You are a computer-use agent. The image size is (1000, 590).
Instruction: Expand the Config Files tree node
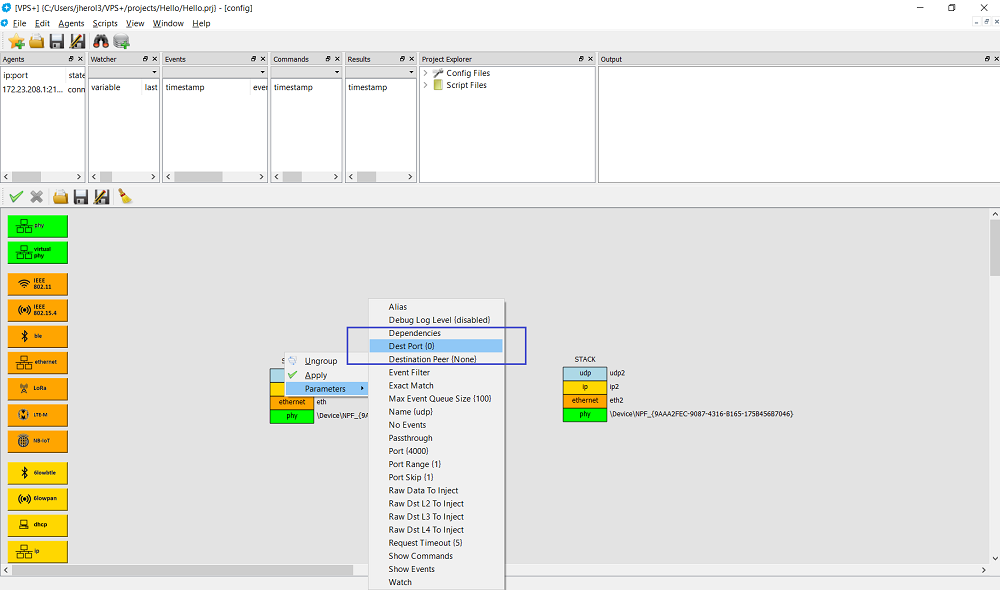pos(426,73)
